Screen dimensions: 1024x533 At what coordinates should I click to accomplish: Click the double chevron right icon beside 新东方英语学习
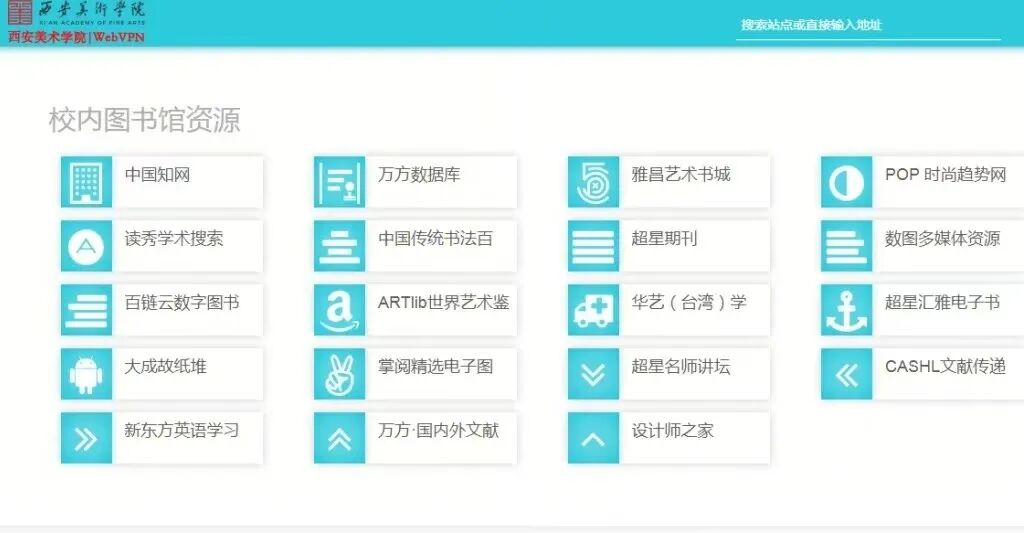tap(86, 438)
